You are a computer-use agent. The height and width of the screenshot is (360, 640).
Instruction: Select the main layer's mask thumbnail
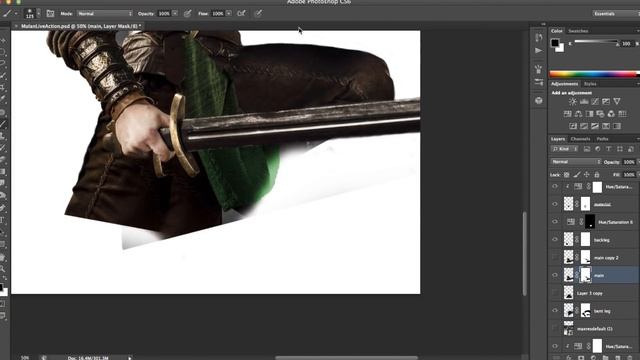click(x=585, y=275)
